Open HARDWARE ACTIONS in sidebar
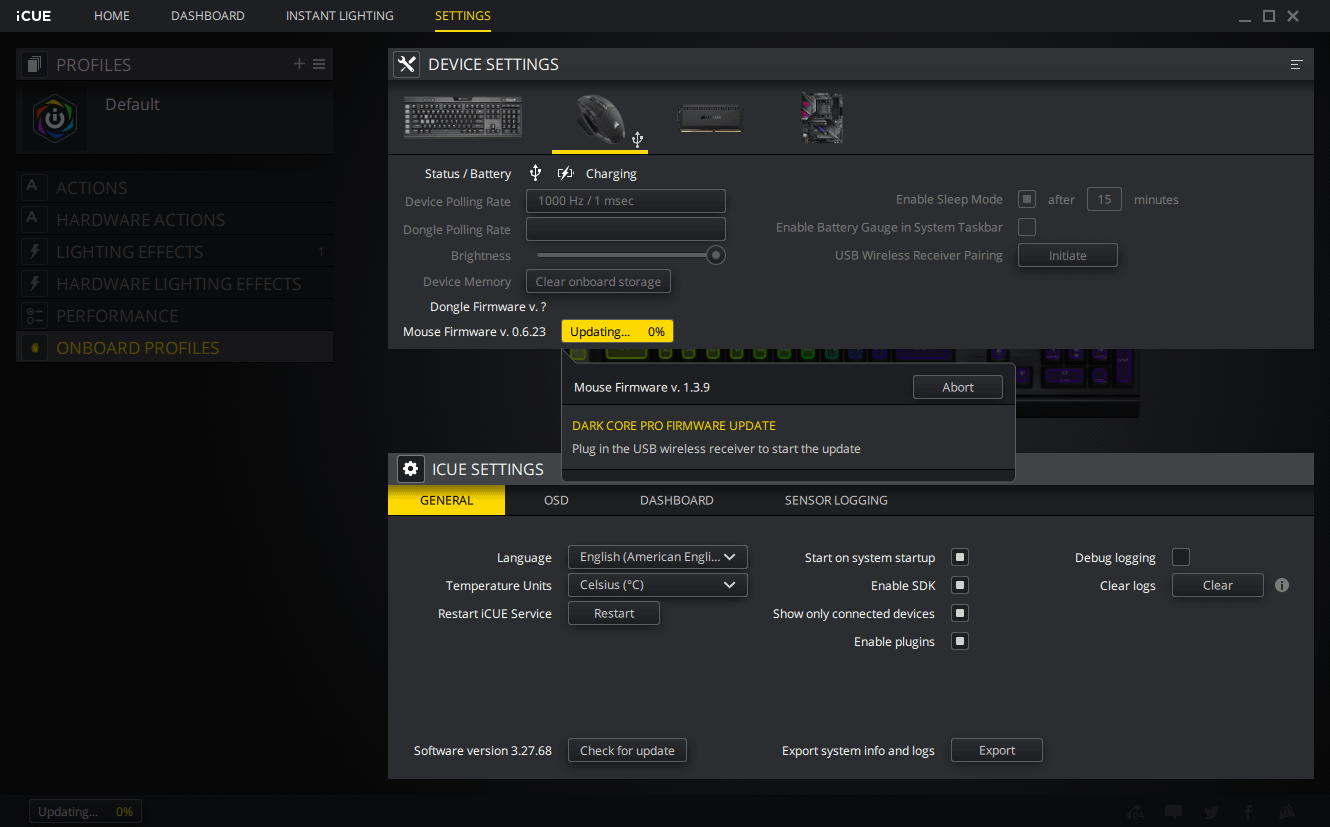The width and height of the screenshot is (1330, 827). pos(174,220)
